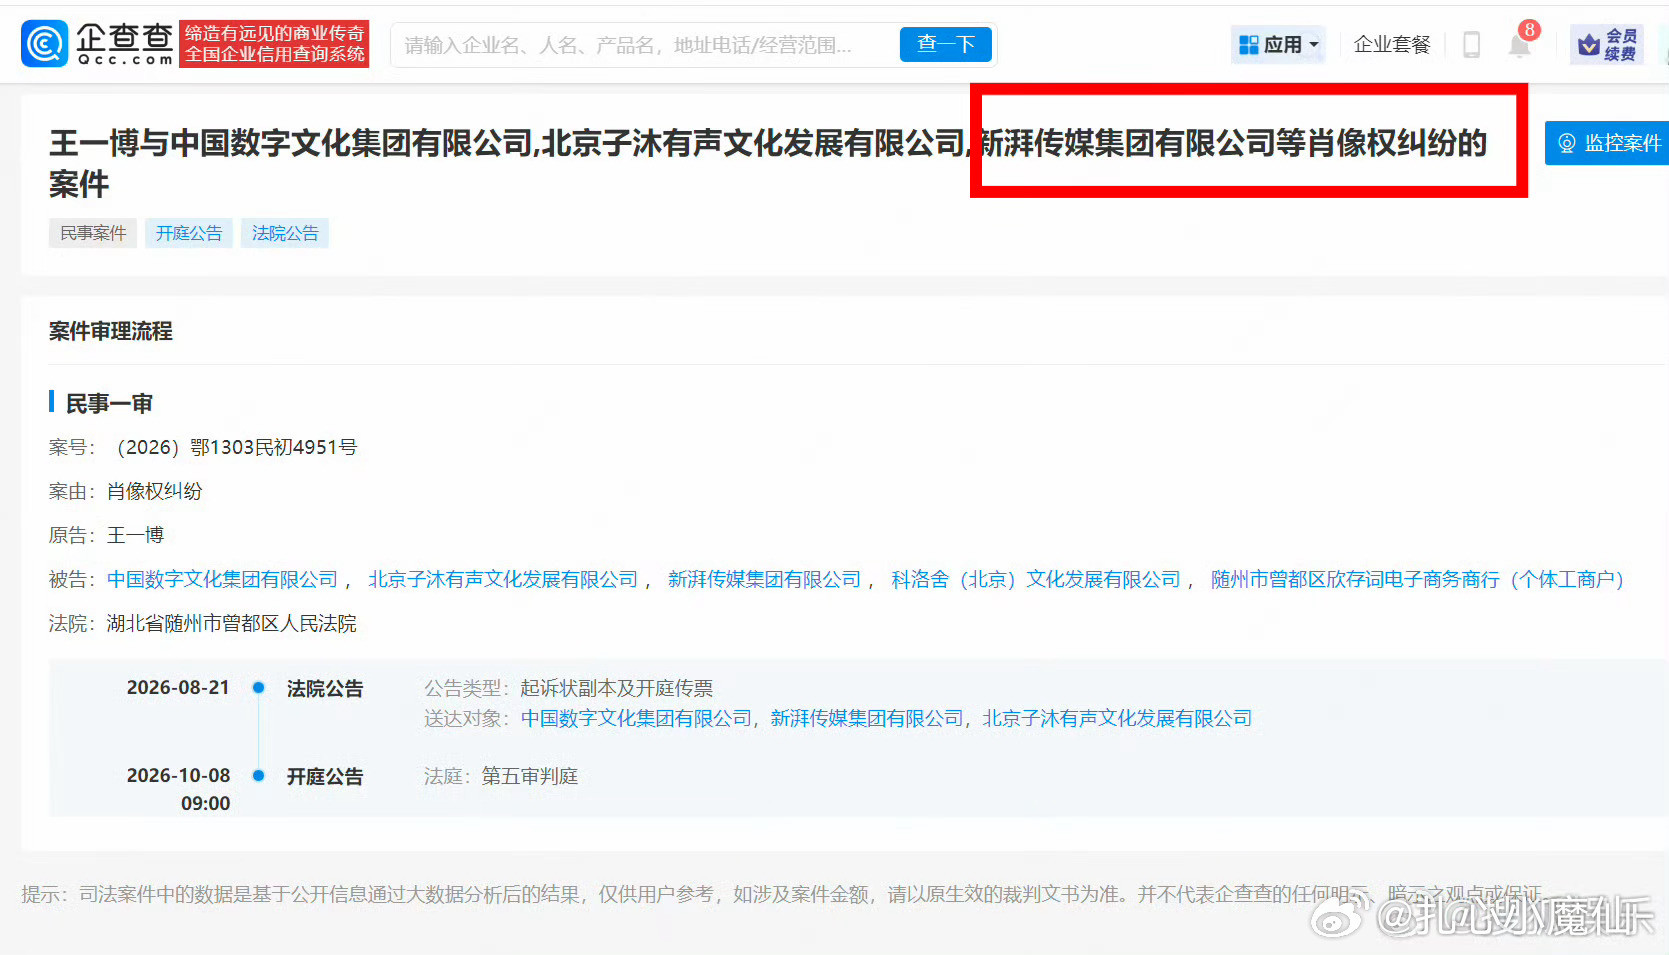Click the red slogan banner beside the logo
The width and height of the screenshot is (1669, 955).
tap(274, 44)
